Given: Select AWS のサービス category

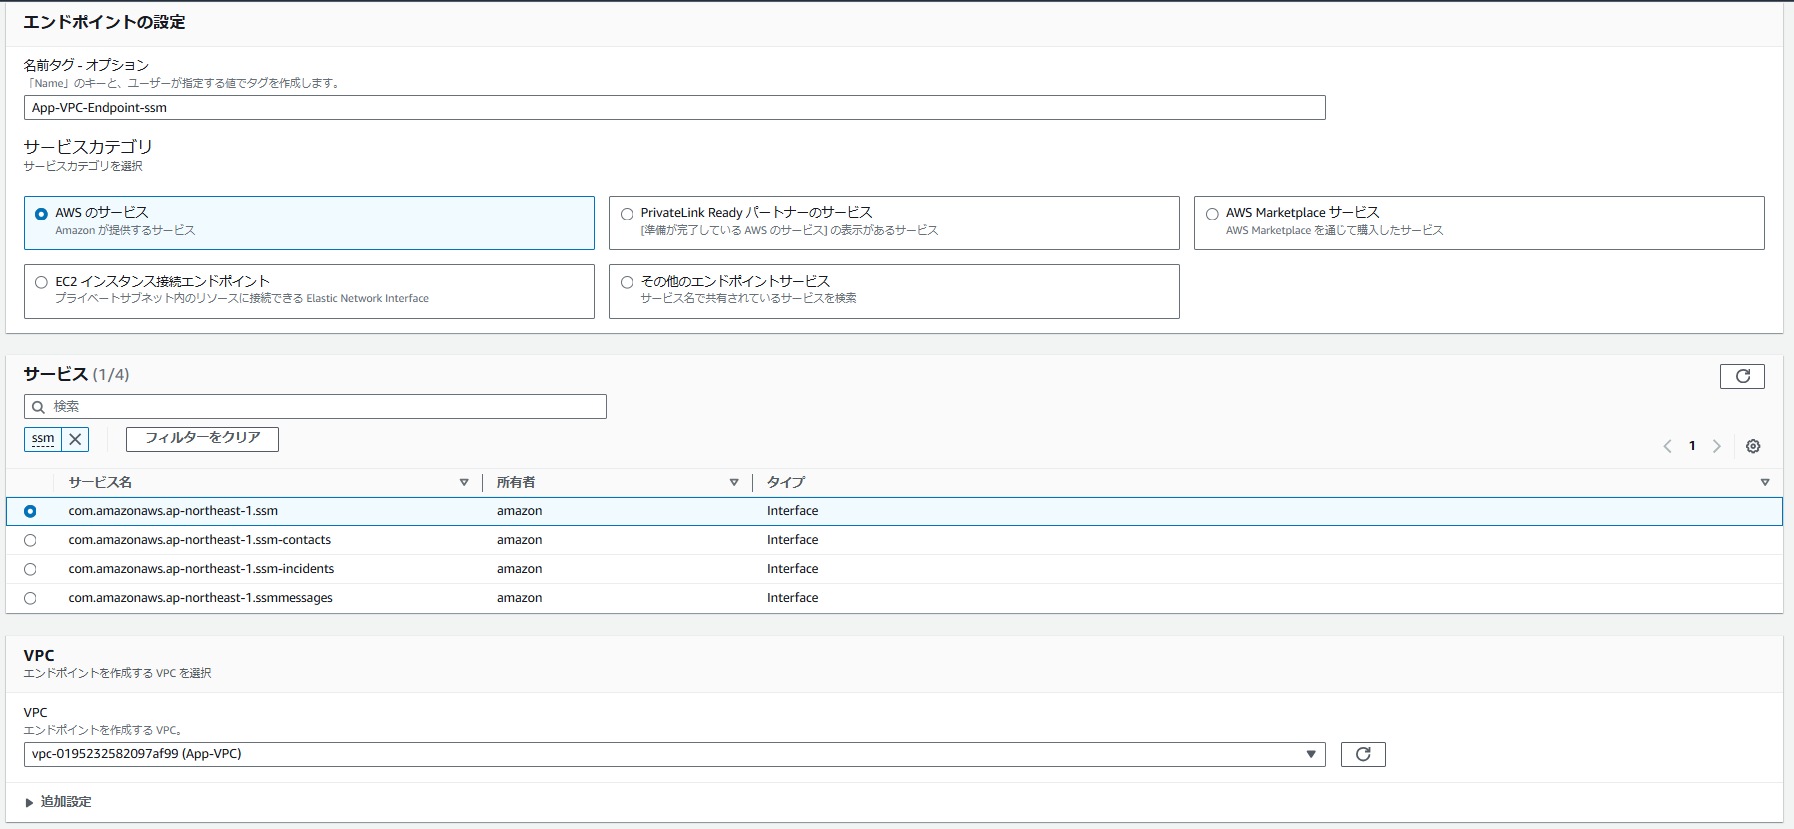Looking at the screenshot, I should coord(41,214).
